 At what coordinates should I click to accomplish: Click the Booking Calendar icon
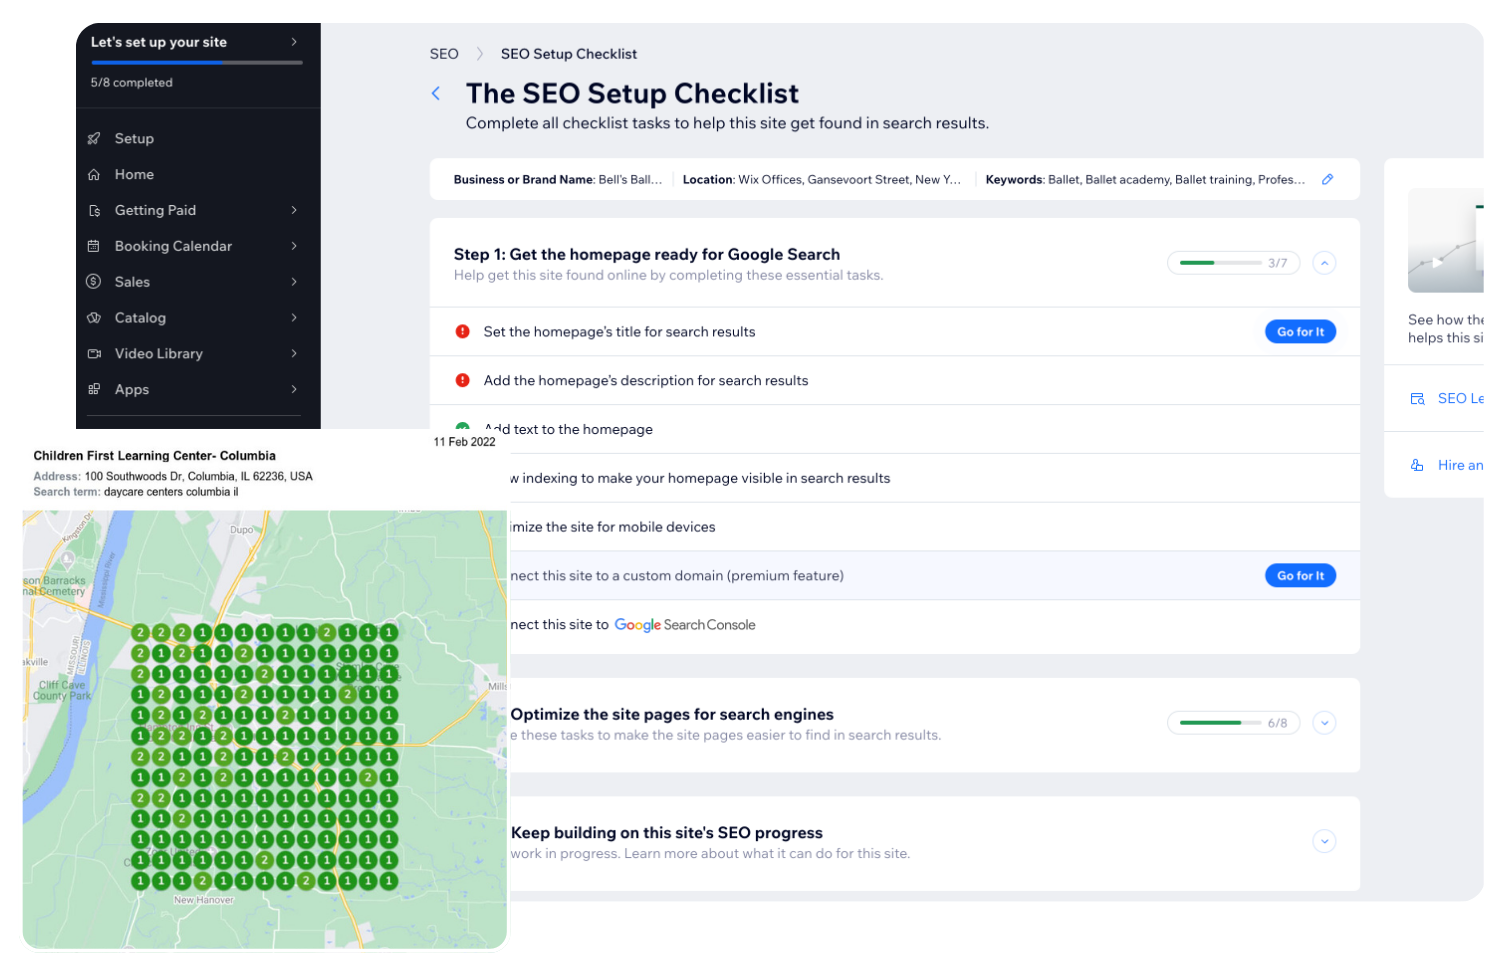[94, 246]
